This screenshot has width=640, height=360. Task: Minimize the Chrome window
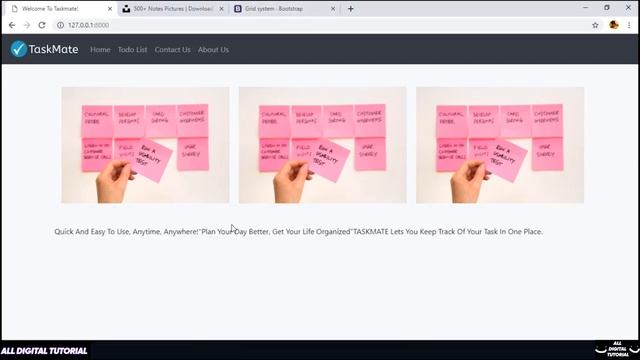[585, 7]
